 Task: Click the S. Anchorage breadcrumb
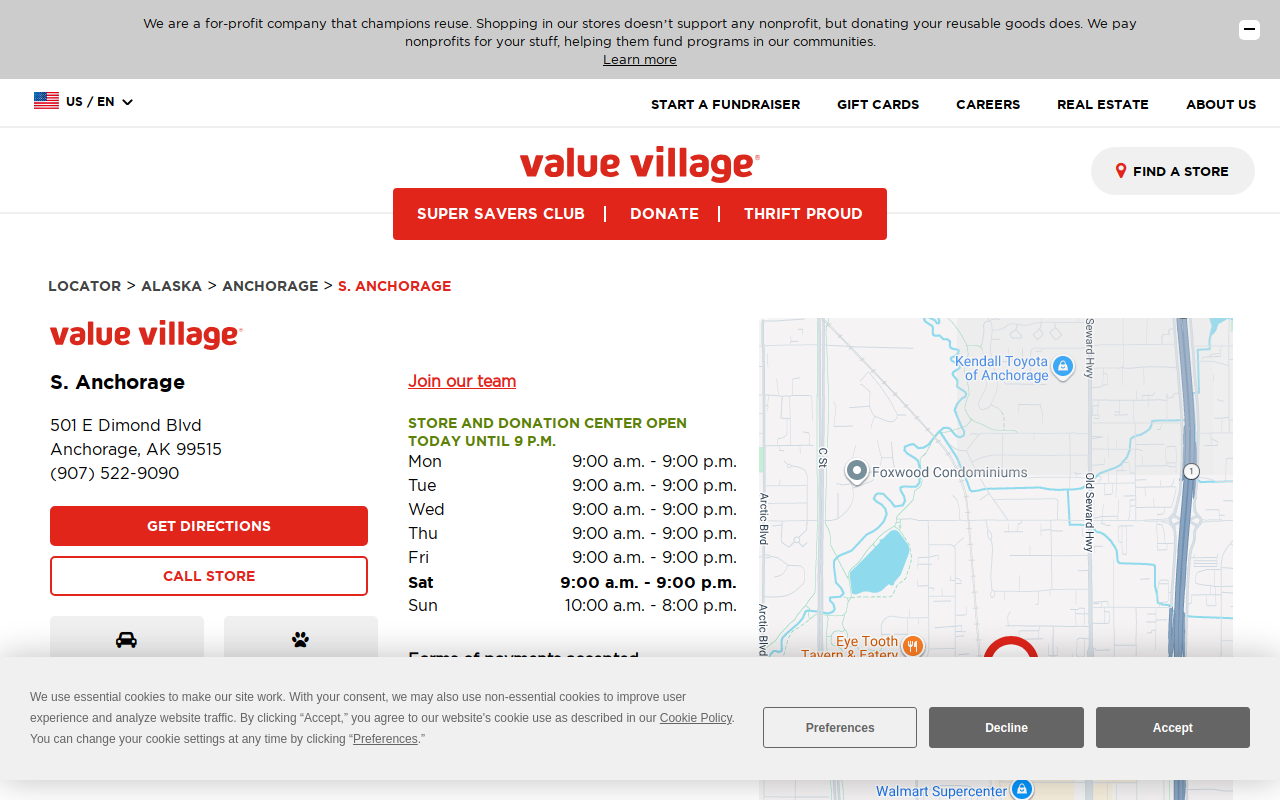click(395, 286)
